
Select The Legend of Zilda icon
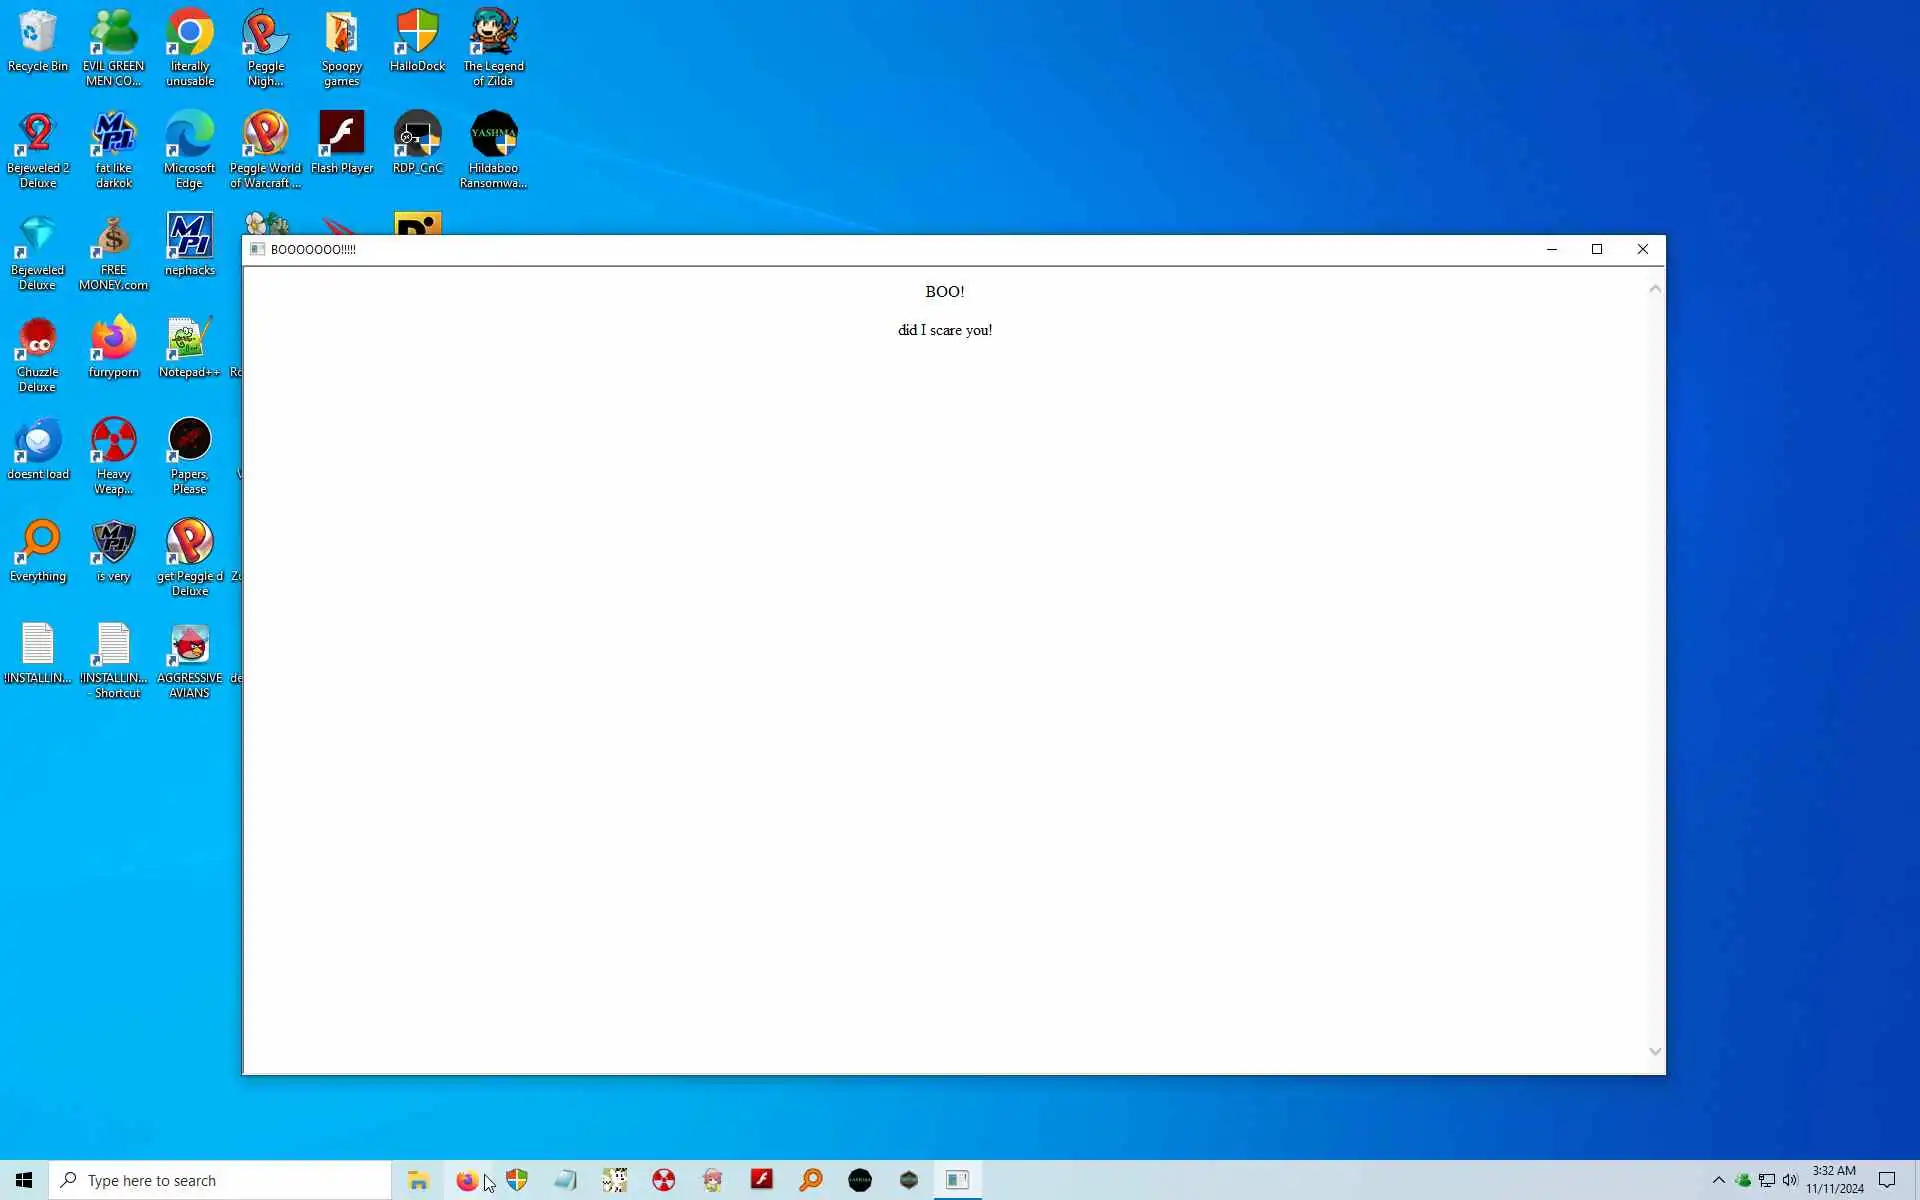(493, 42)
